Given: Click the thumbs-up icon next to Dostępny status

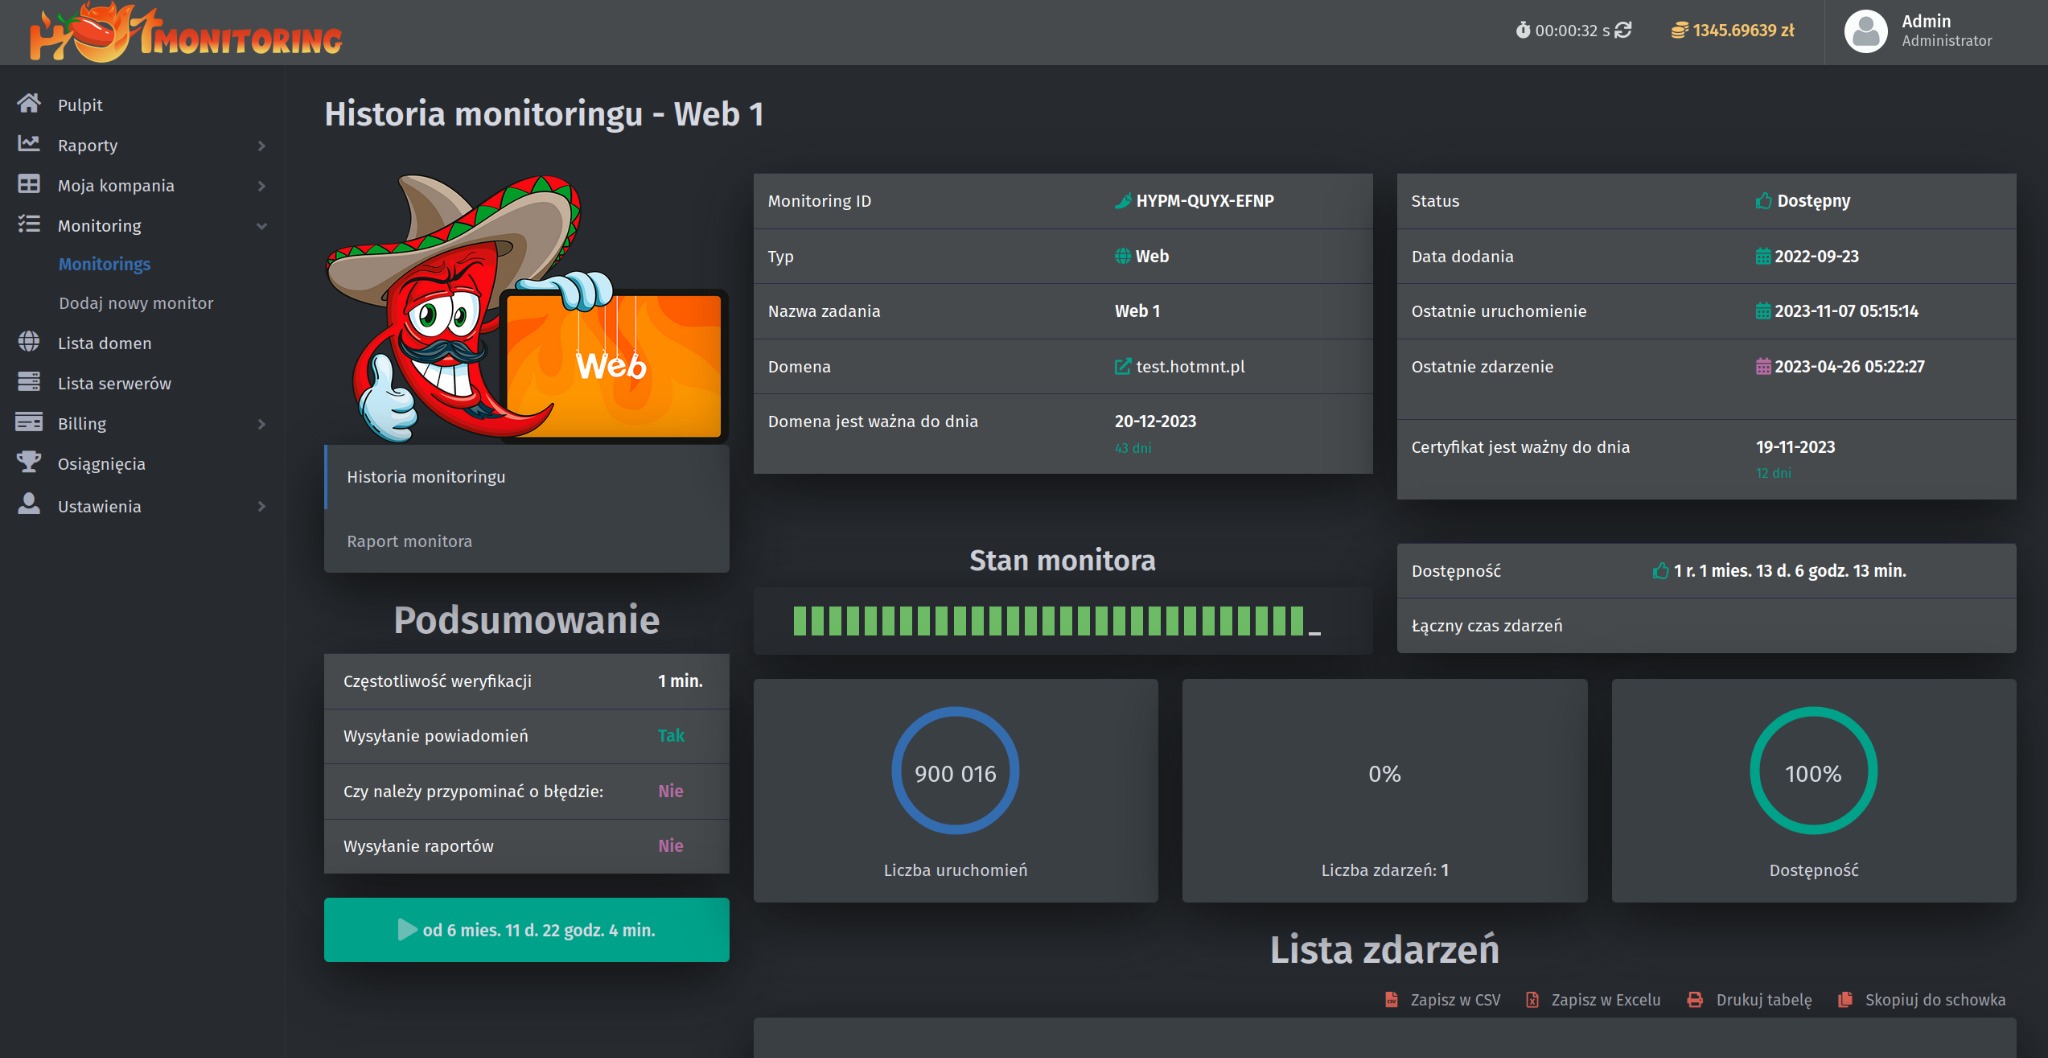Looking at the screenshot, I should pos(1763,201).
